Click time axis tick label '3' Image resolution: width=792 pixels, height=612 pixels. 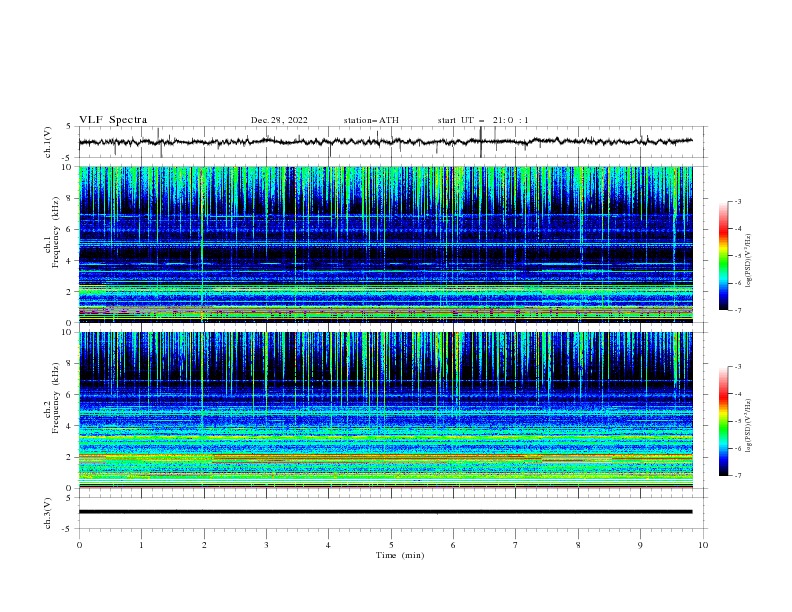266,545
